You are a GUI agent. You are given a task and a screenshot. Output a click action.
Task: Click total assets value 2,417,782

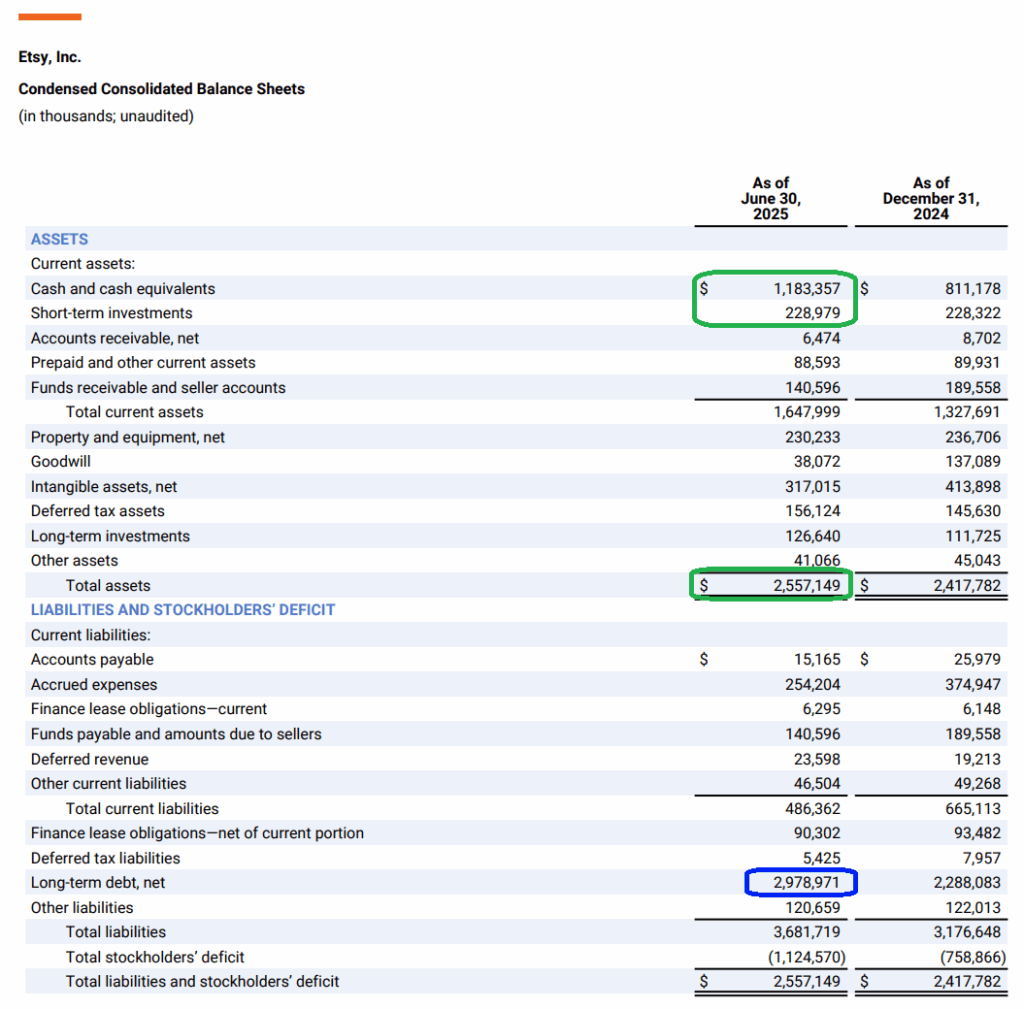(x=967, y=586)
